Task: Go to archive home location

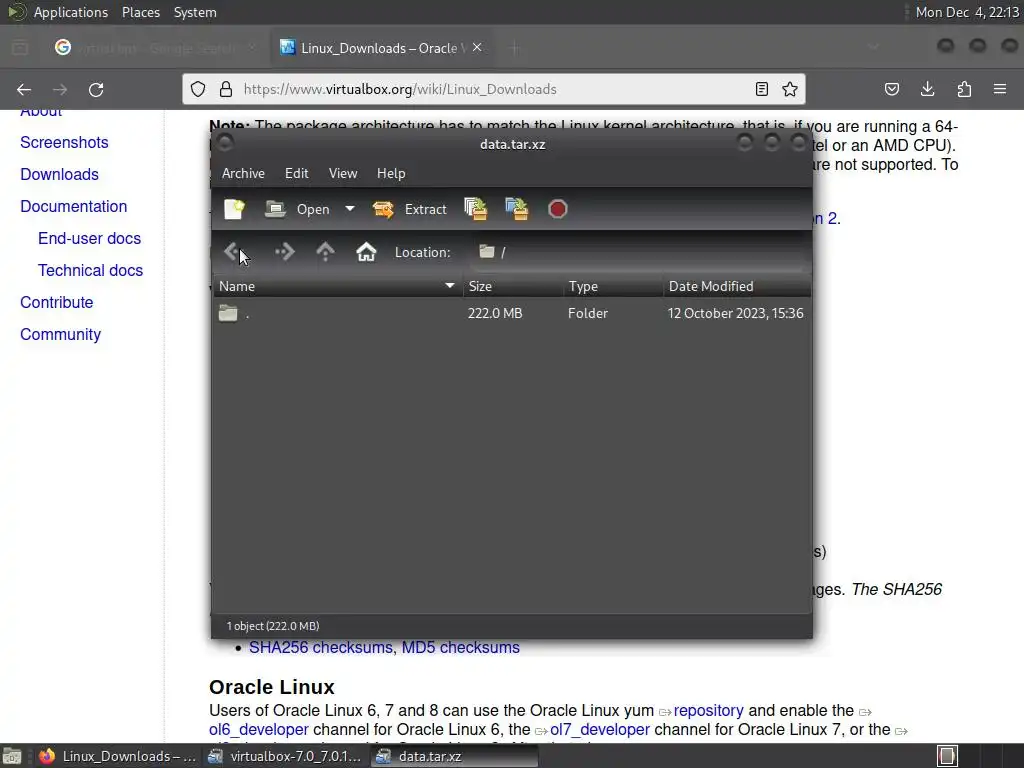Action: tap(366, 251)
